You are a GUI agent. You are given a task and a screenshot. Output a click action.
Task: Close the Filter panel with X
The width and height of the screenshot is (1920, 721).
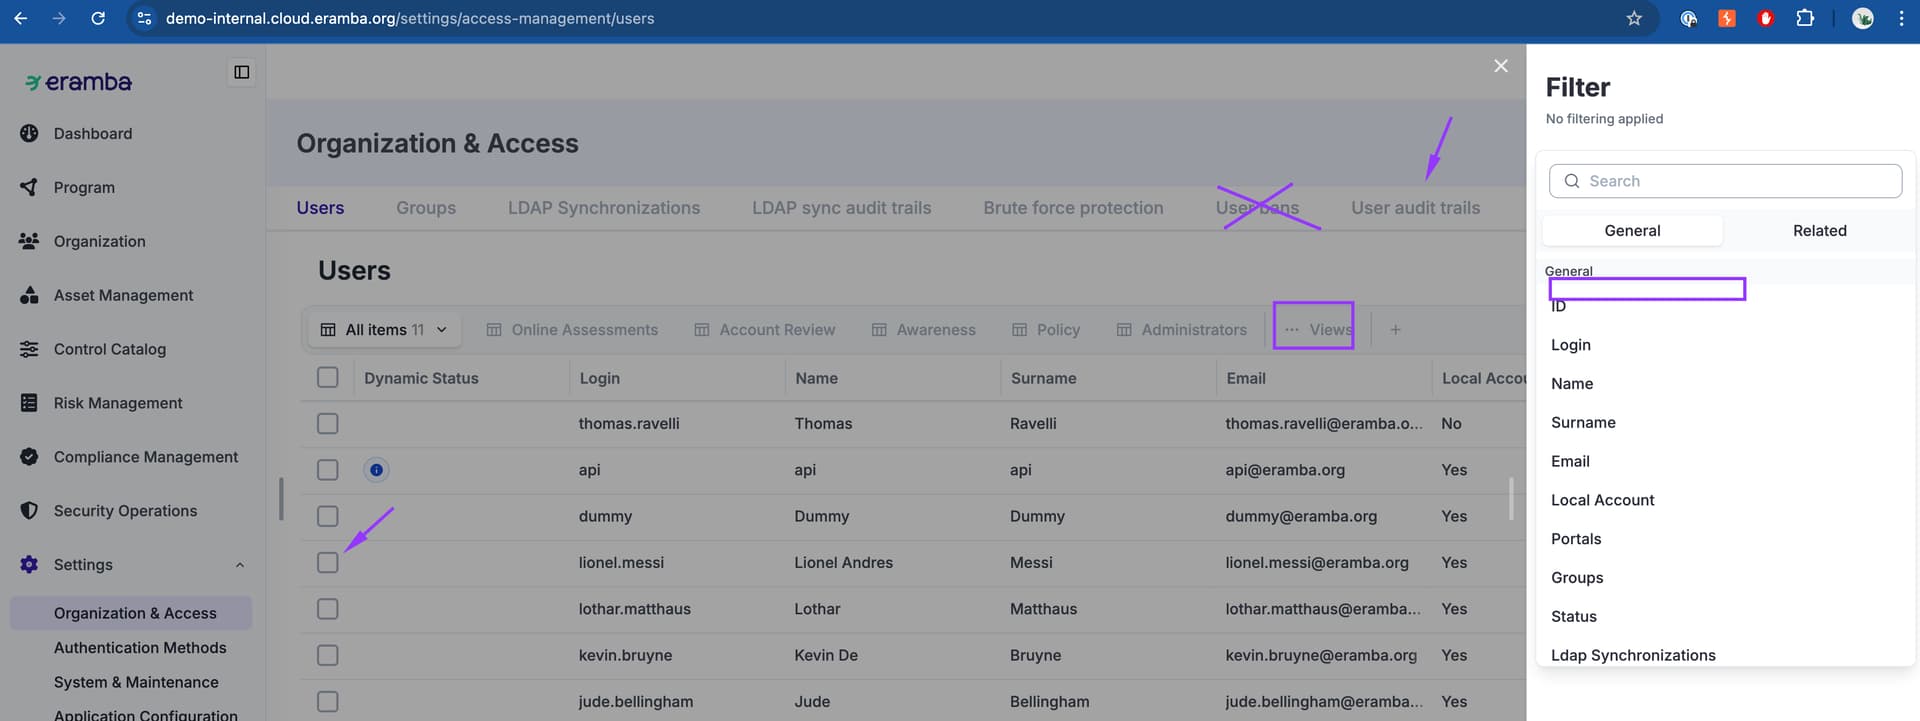point(1500,66)
